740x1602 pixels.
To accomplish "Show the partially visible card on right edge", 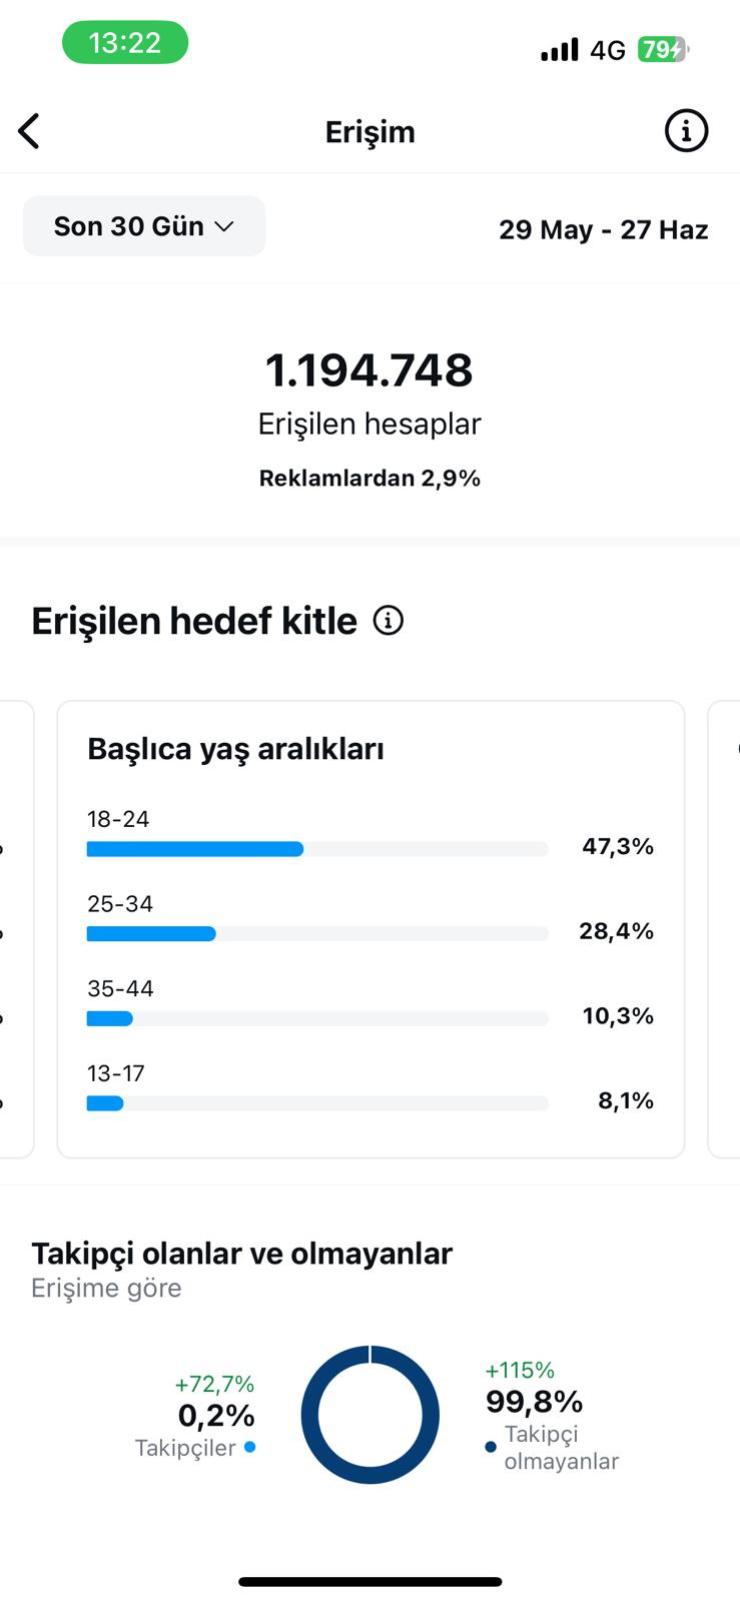I will click(724, 930).
